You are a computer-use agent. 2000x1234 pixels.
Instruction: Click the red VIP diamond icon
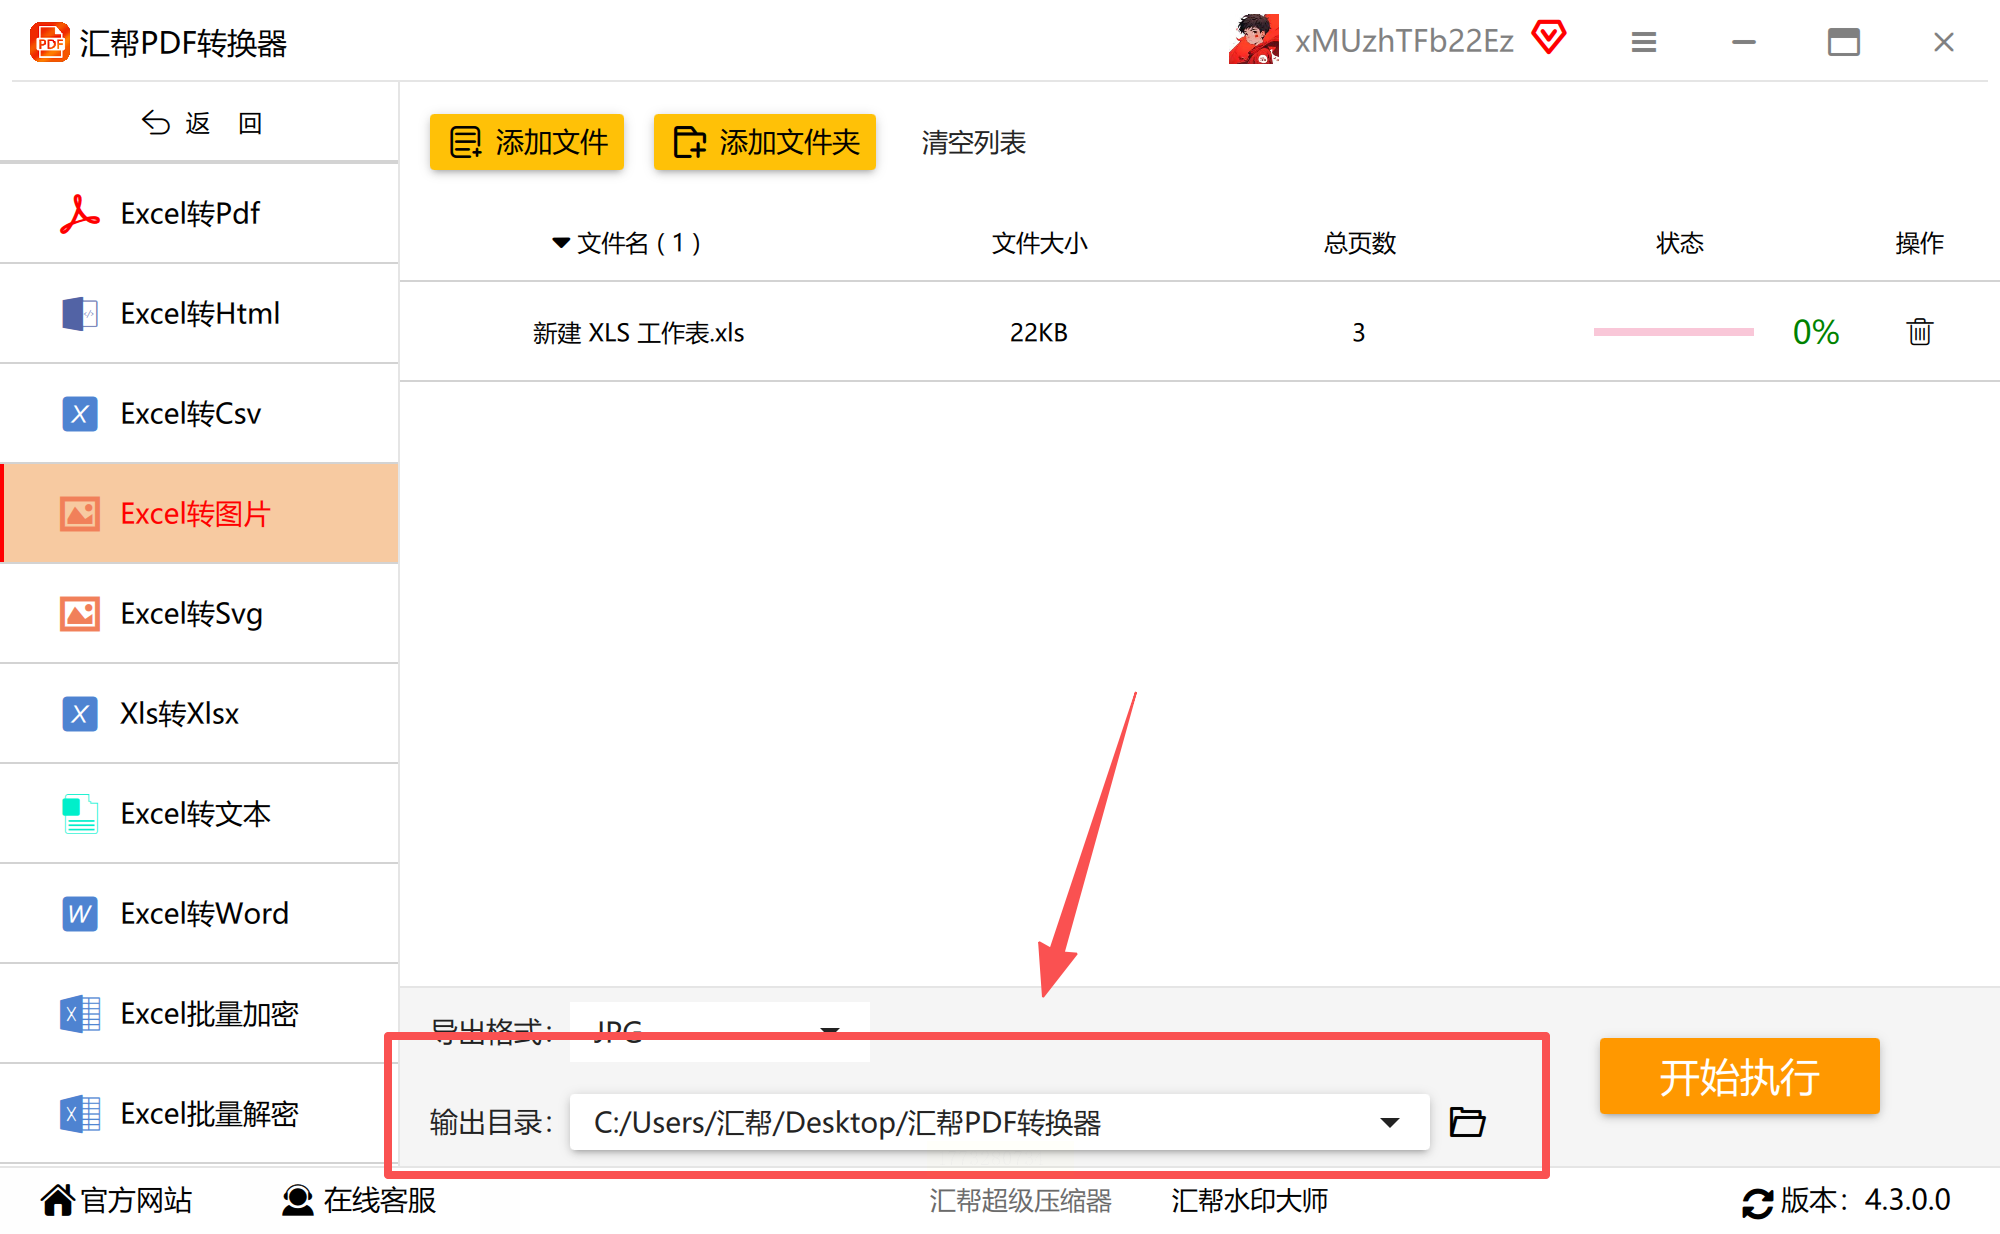click(1549, 38)
